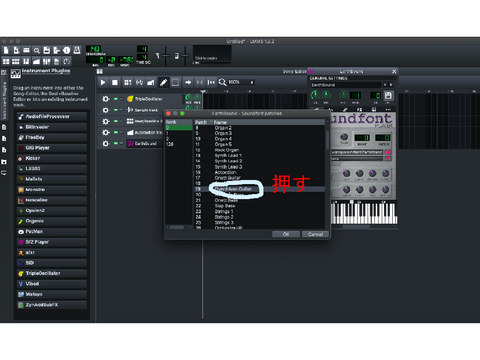
Task: Open Automation track gear actions menu
Action: (x=106, y=132)
